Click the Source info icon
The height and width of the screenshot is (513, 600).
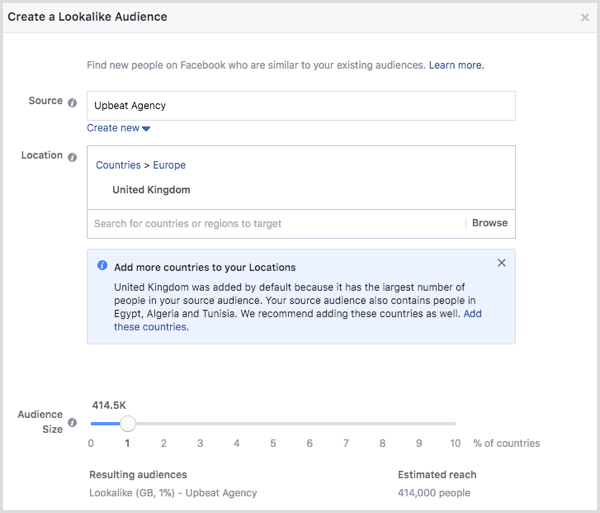click(x=72, y=103)
